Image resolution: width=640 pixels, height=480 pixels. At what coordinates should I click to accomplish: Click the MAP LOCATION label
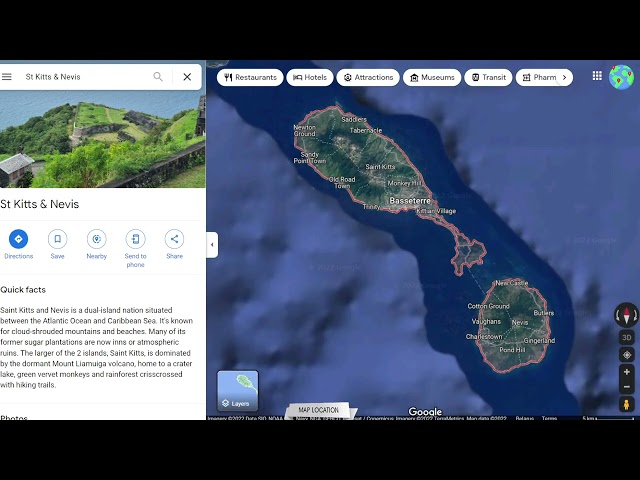[318, 410]
